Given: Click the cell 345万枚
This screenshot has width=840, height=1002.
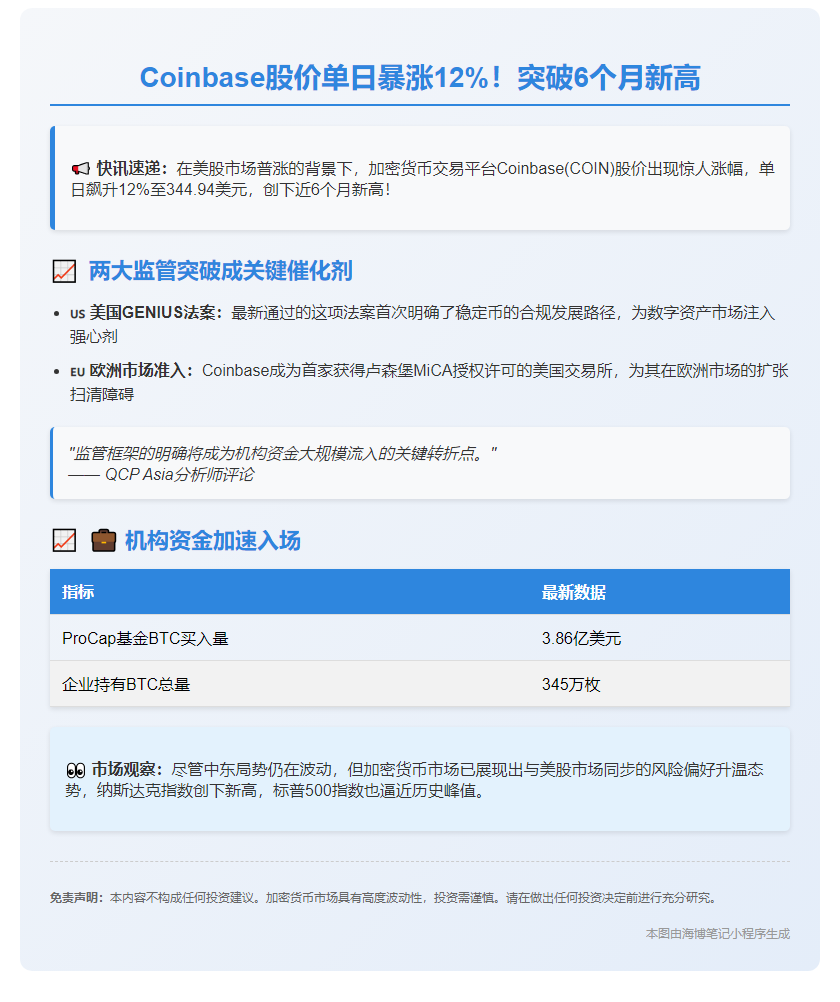Looking at the screenshot, I should (x=571, y=684).
